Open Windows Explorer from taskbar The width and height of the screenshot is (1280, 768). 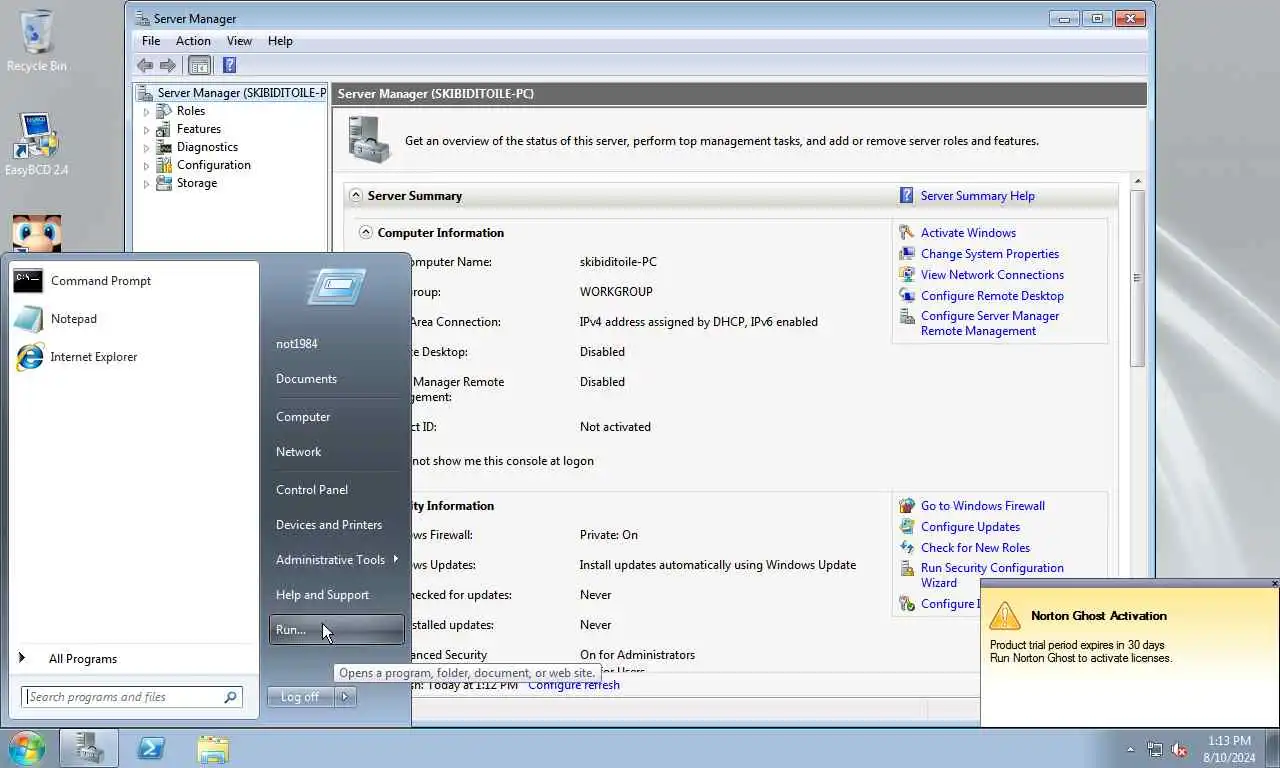(x=213, y=749)
